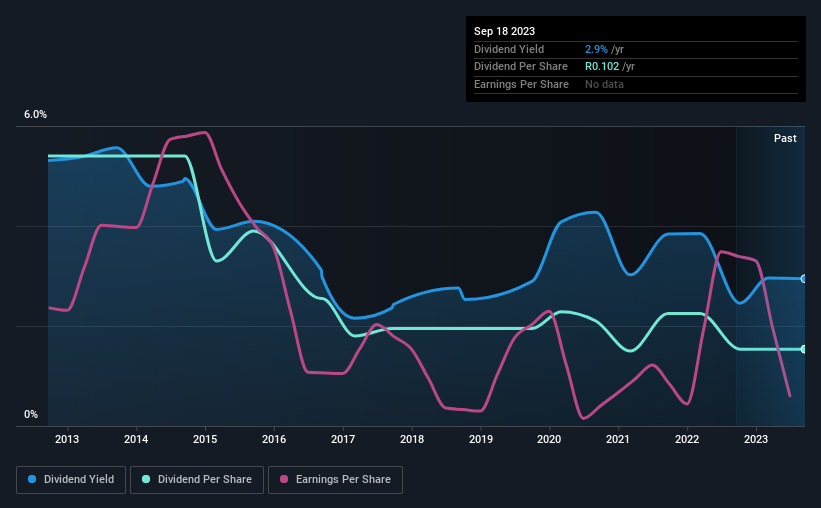Click the tooltip 'Dividend Yield' row label
Image resolution: width=821 pixels, height=508 pixels.
(509, 49)
